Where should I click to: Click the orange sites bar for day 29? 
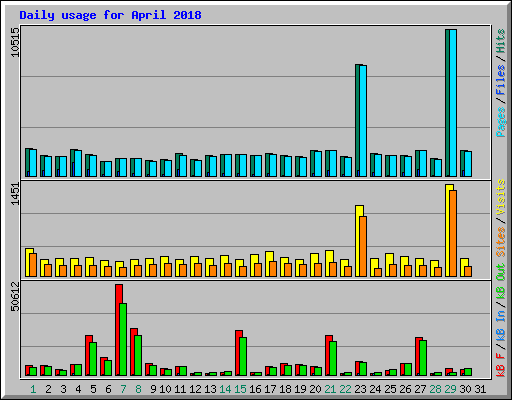[453, 233]
